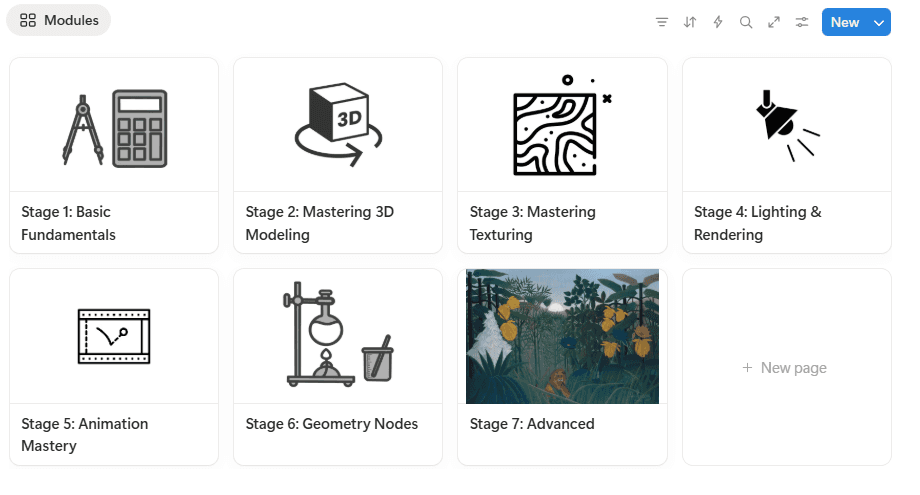
Task: Click the lightning bolt automations icon
Action: [x=718, y=22]
